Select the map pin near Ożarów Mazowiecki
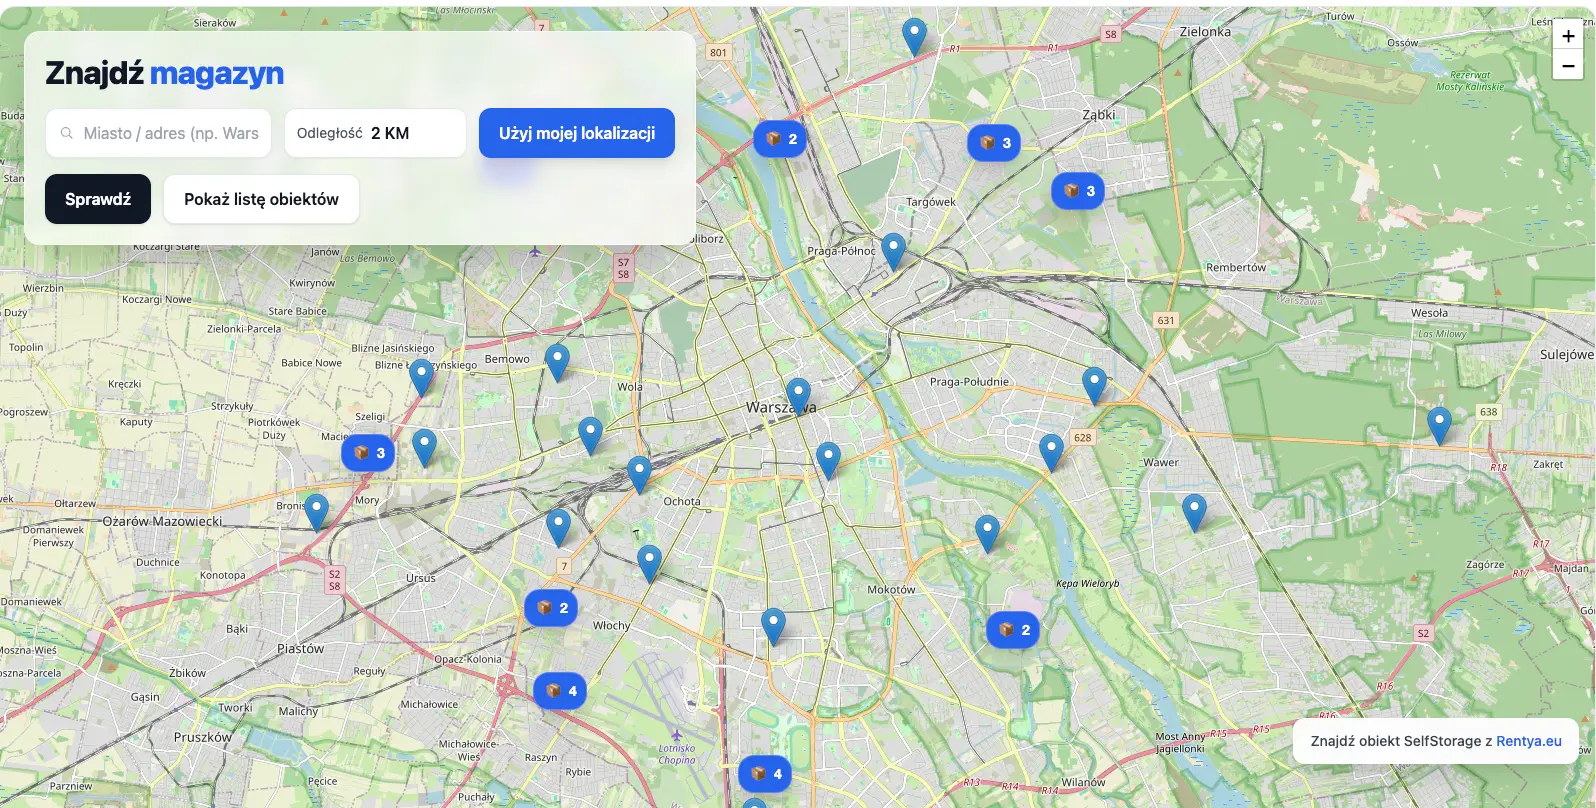Viewport: 1596px width, 808px height. coord(316,511)
